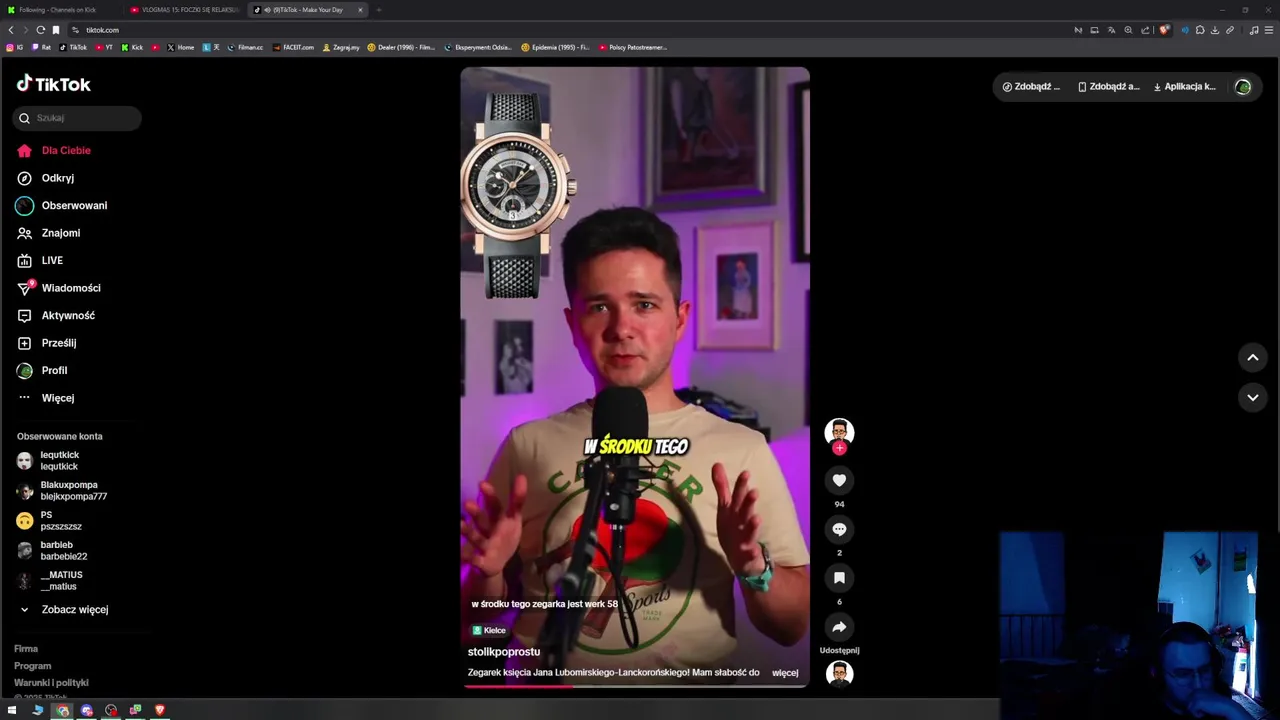Open followed account __MATIUS
The image size is (1280, 720).
coord(49,581)
